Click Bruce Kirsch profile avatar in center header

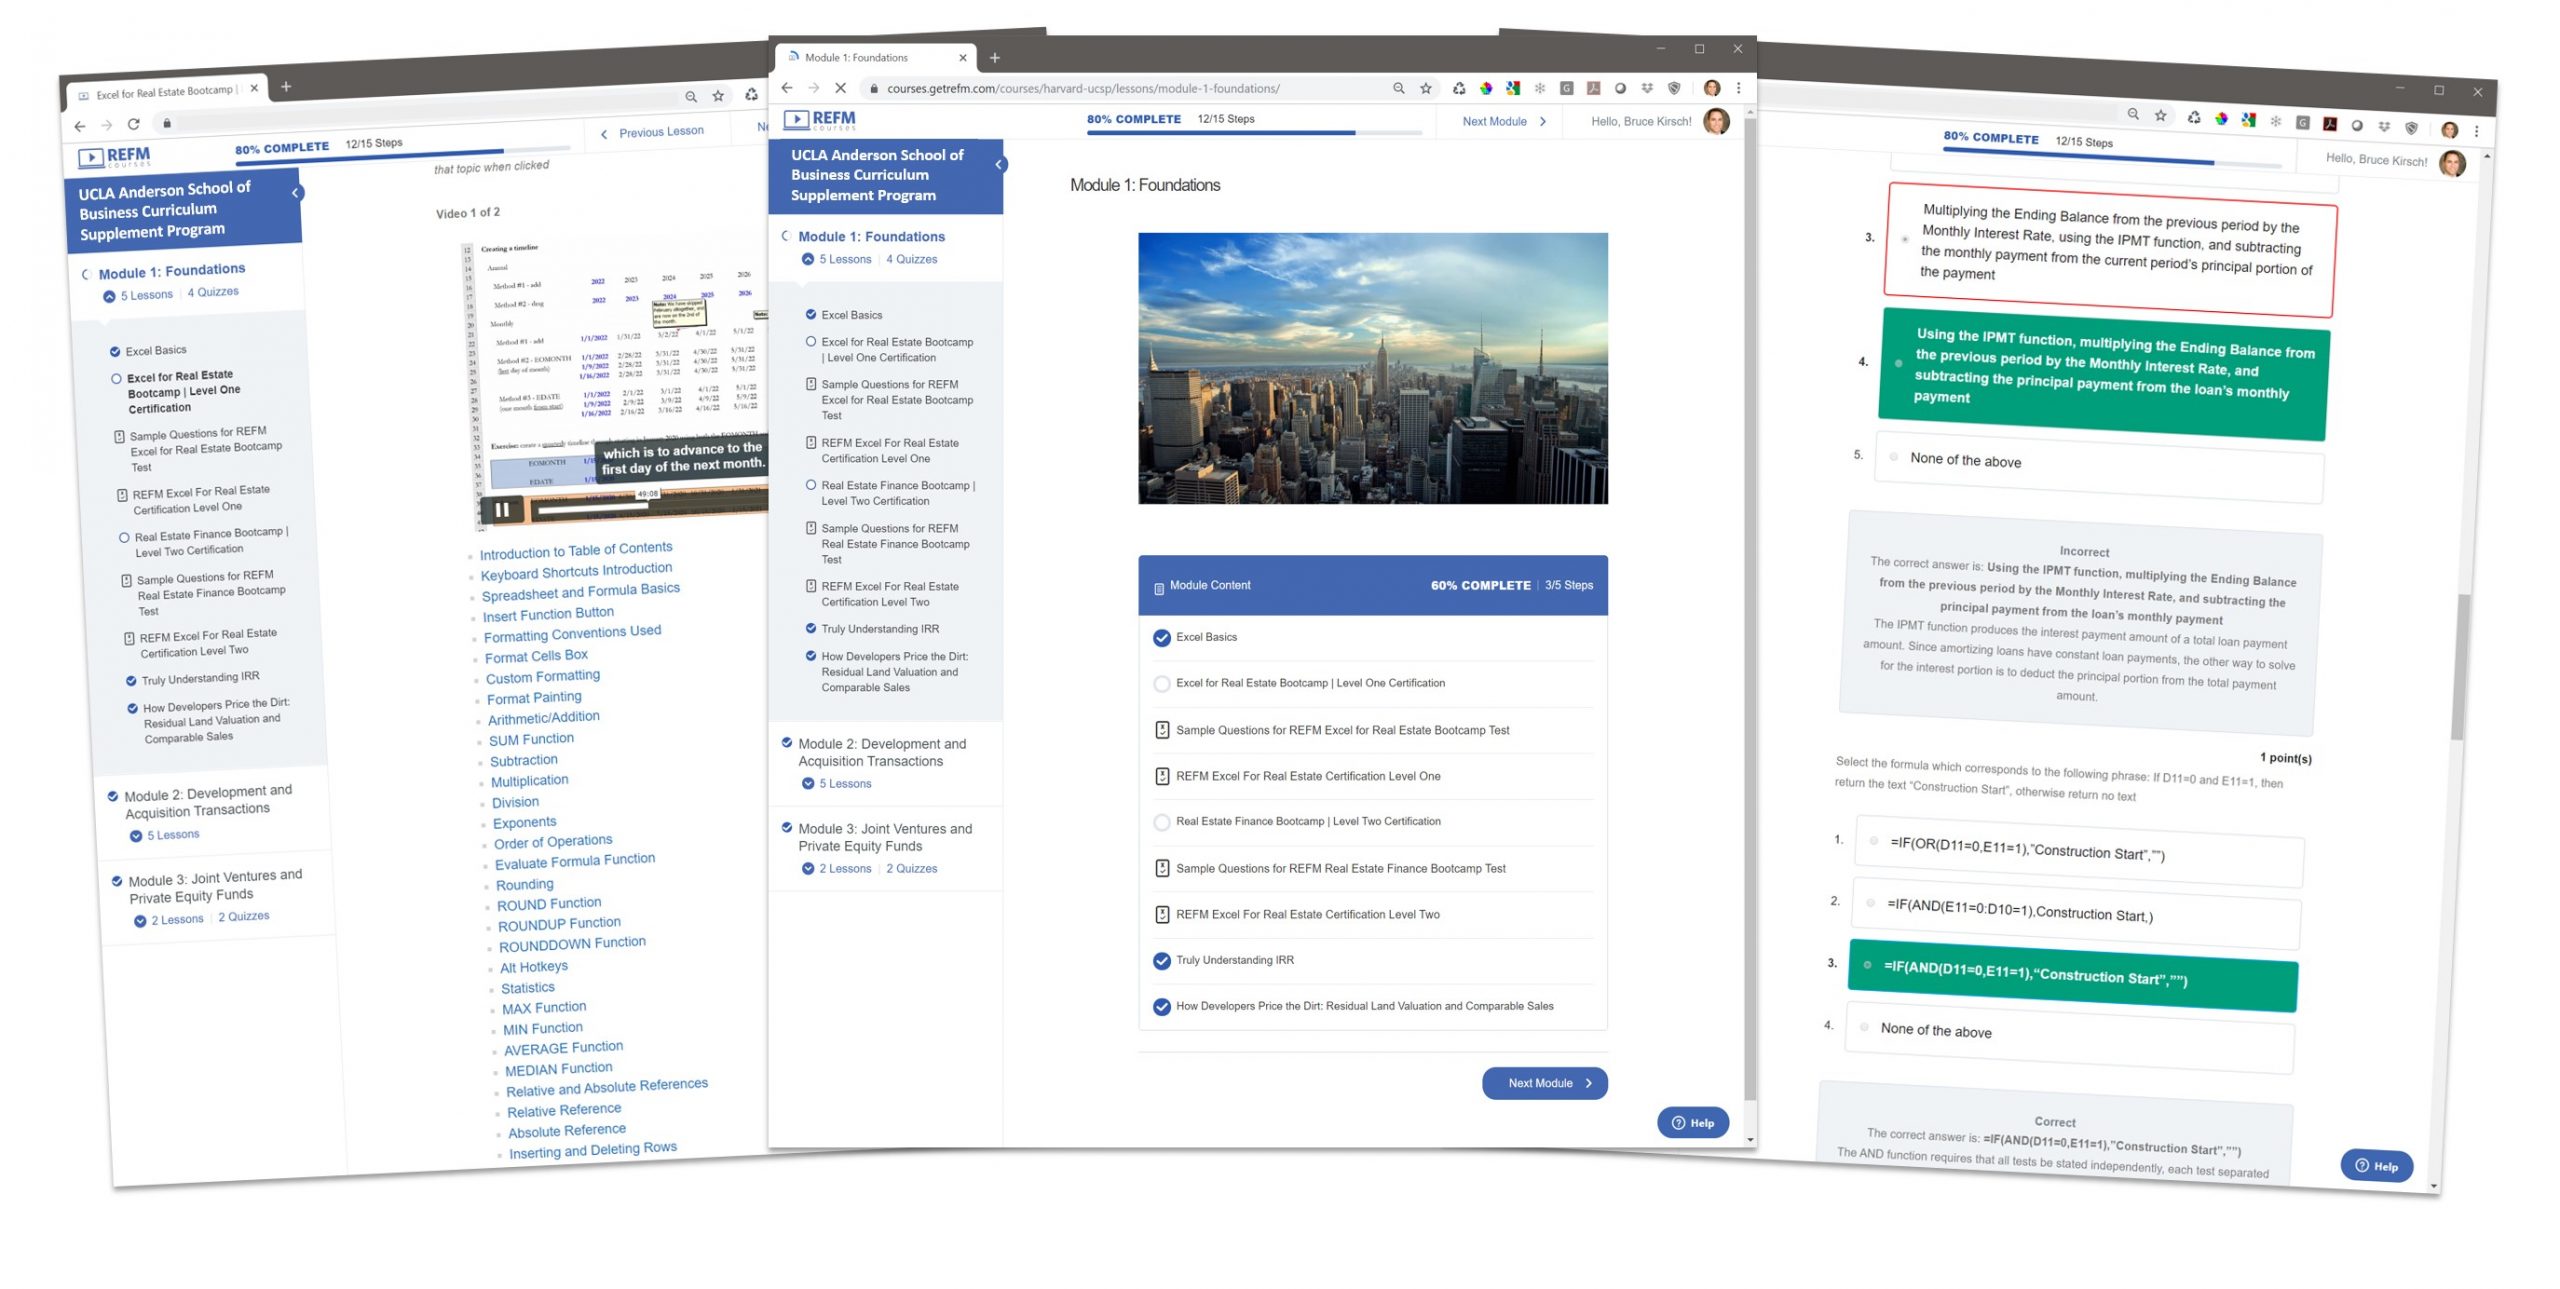tap(1716, 121)
